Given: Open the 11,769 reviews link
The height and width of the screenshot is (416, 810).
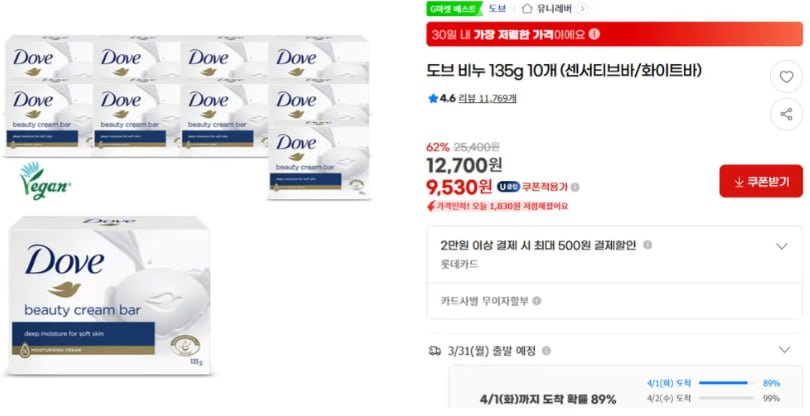Looking at the screenshot, I should pyautogui.click(x=487, y=98).
